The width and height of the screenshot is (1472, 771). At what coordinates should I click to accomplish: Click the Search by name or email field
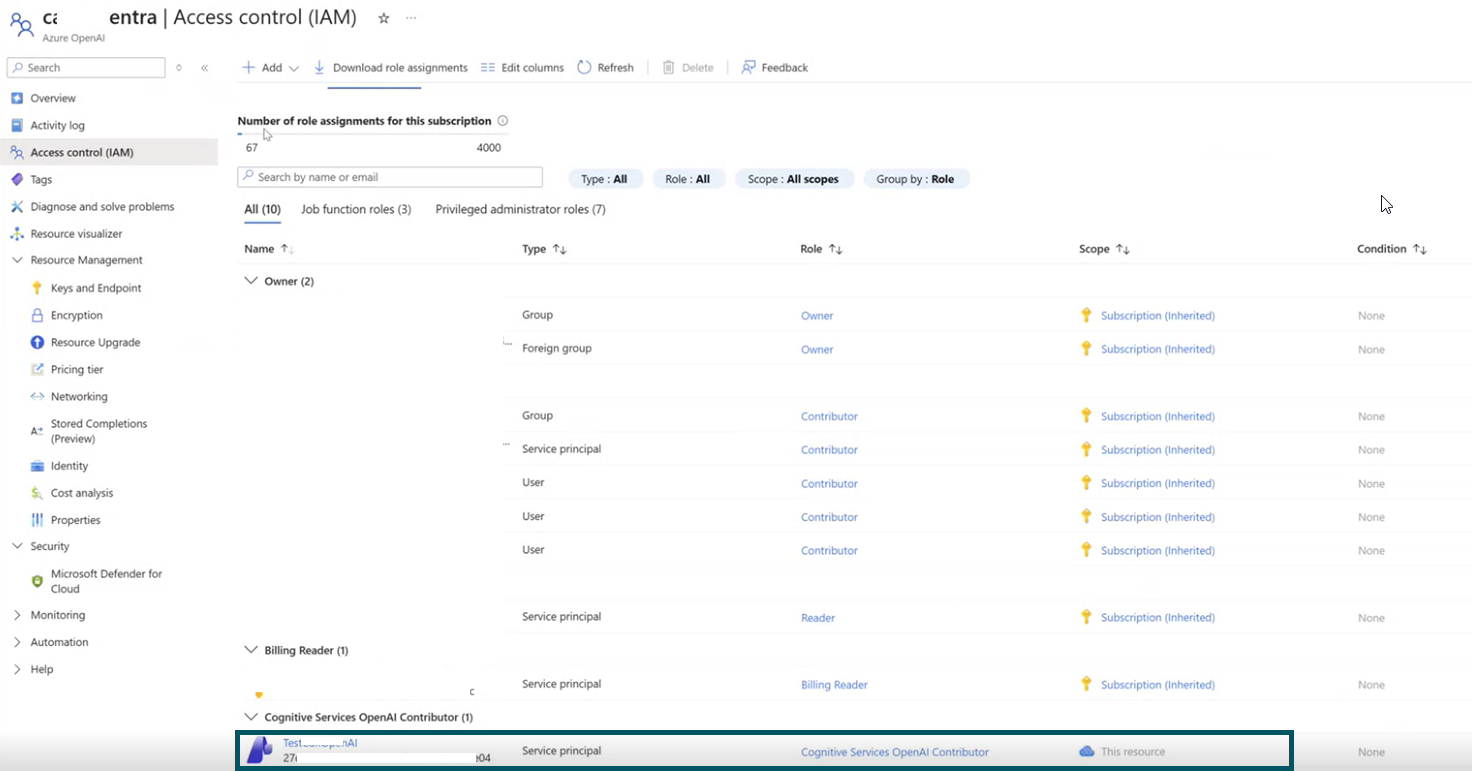(x=390, y=177)
